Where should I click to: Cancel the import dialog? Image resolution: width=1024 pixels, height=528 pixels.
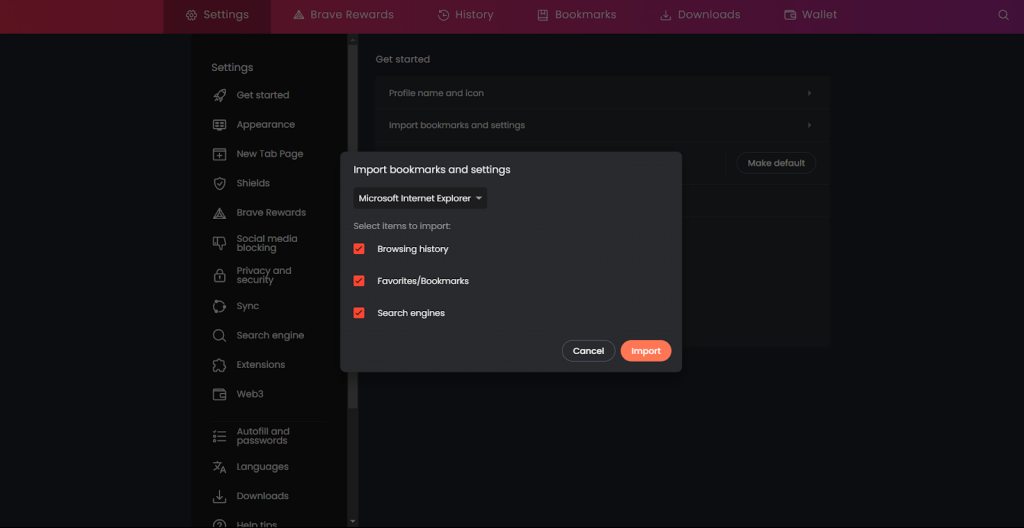[588, 351]
